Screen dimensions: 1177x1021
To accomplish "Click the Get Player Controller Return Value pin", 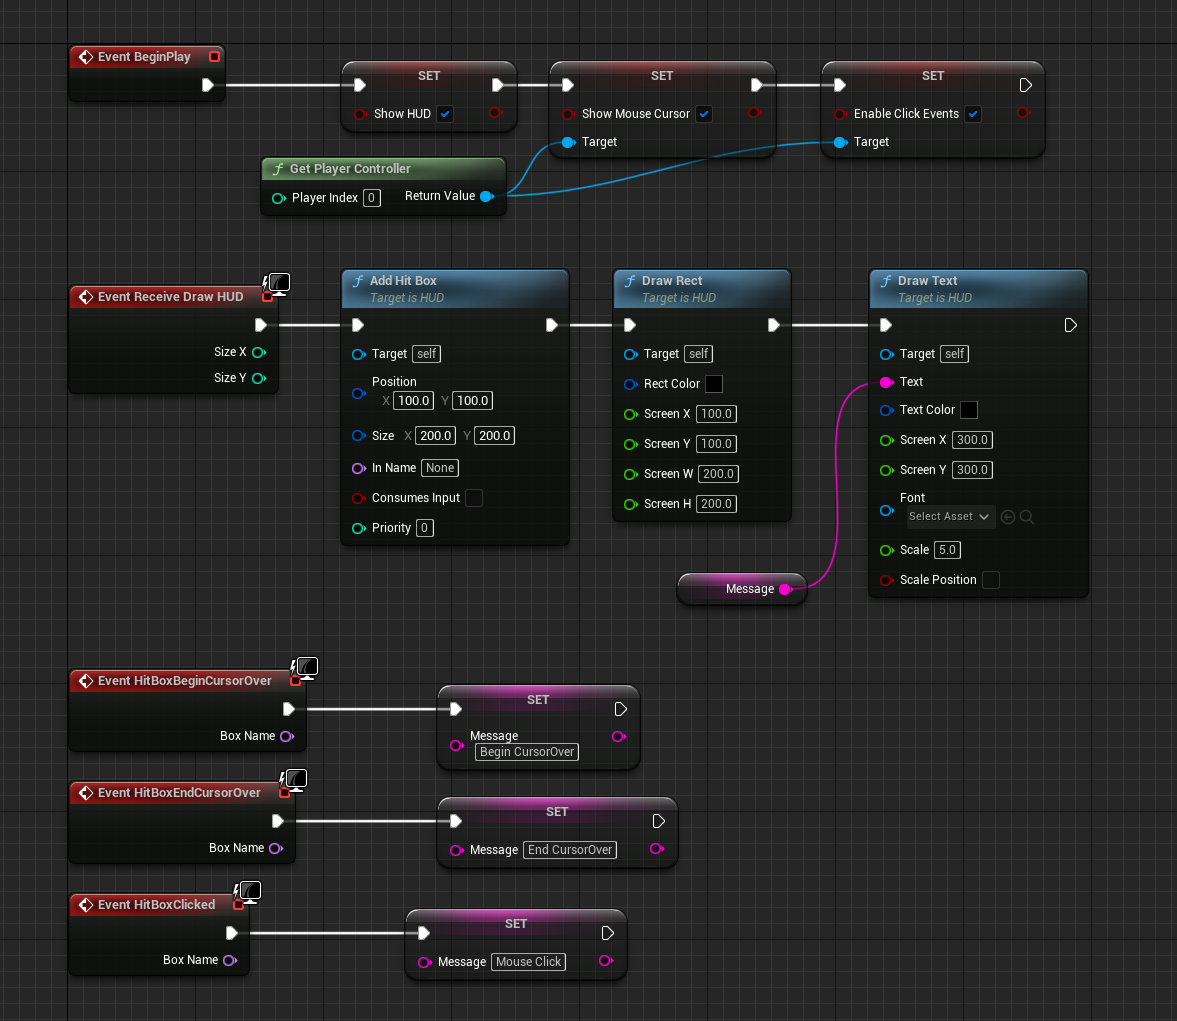I will tap(486, 197).
